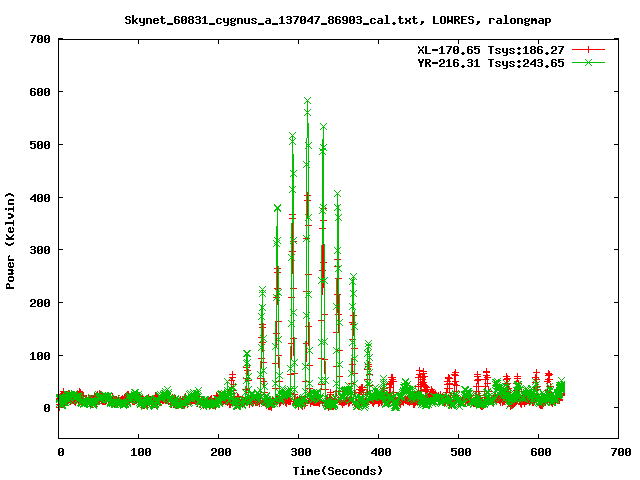Click the 400 label on y-axis
The height and width of the screenshot is (480, 640).
(x=40, y=198)
